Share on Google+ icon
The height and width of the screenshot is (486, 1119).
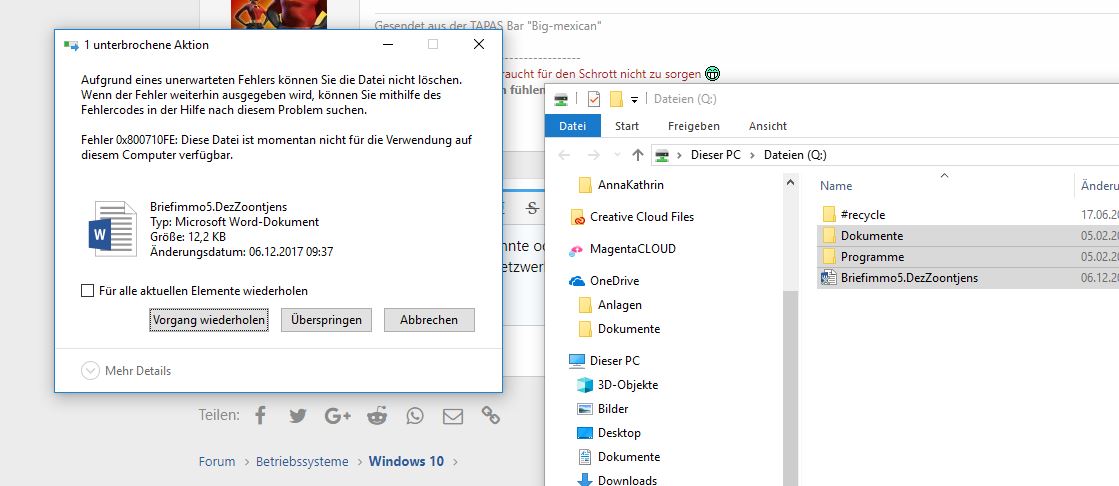coord(338,415)
